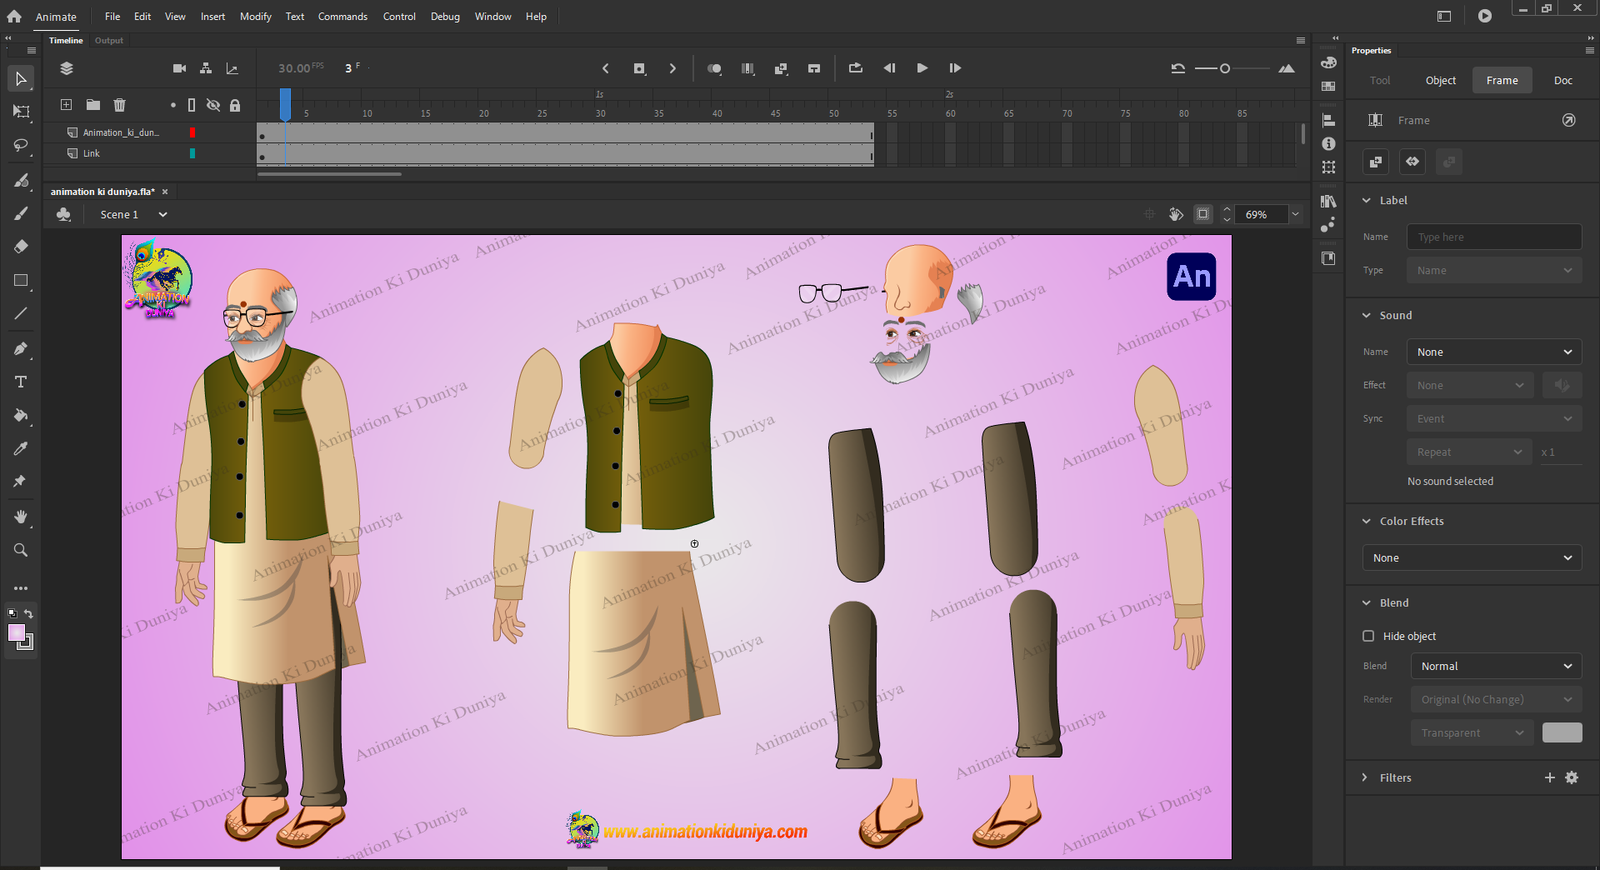
Task: Select the Zoom tool
Action: 20,550
